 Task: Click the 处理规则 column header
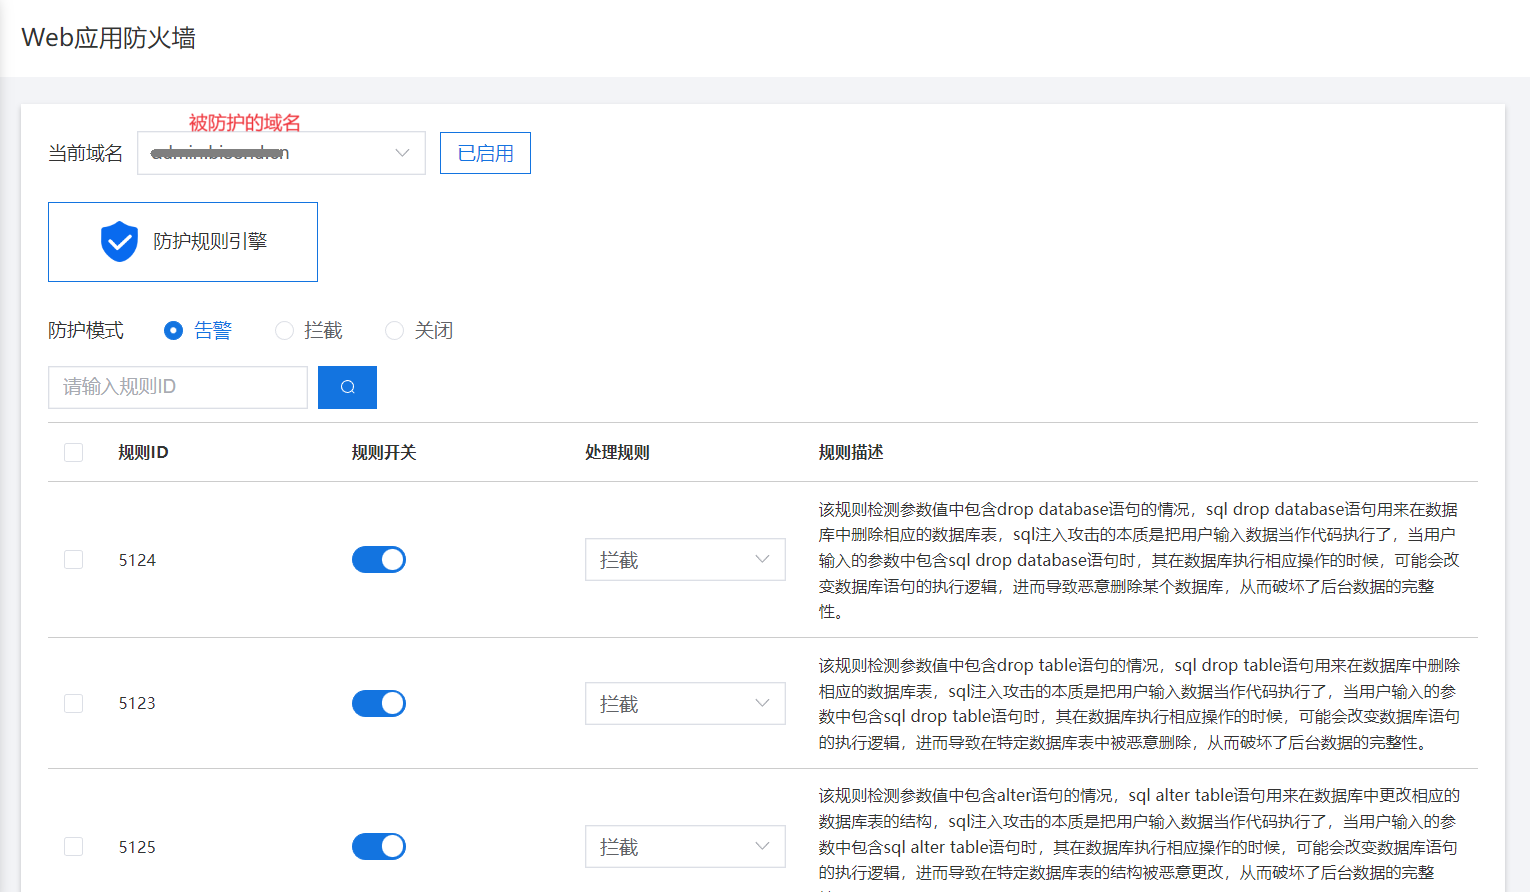click(x=617, y=452)
